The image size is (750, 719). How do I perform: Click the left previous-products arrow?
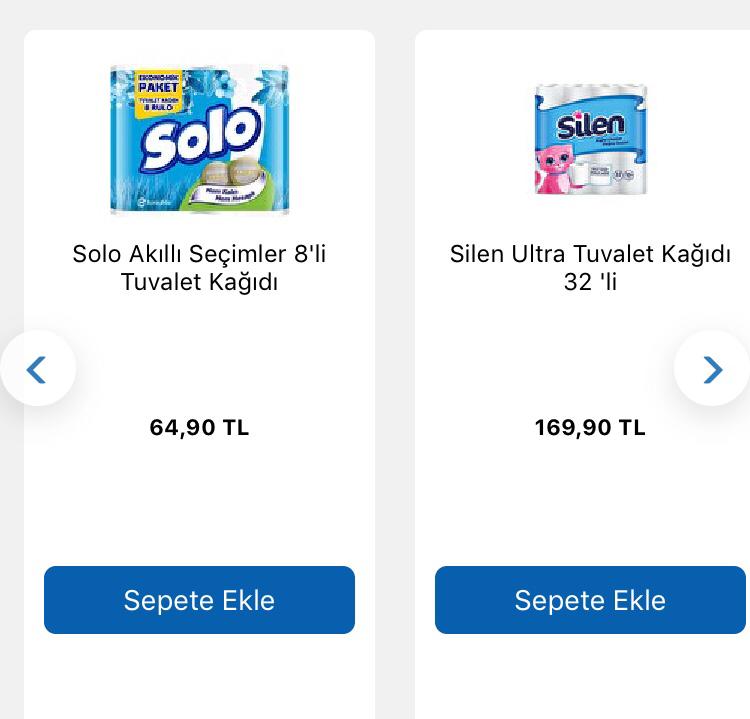pos(38,369)
